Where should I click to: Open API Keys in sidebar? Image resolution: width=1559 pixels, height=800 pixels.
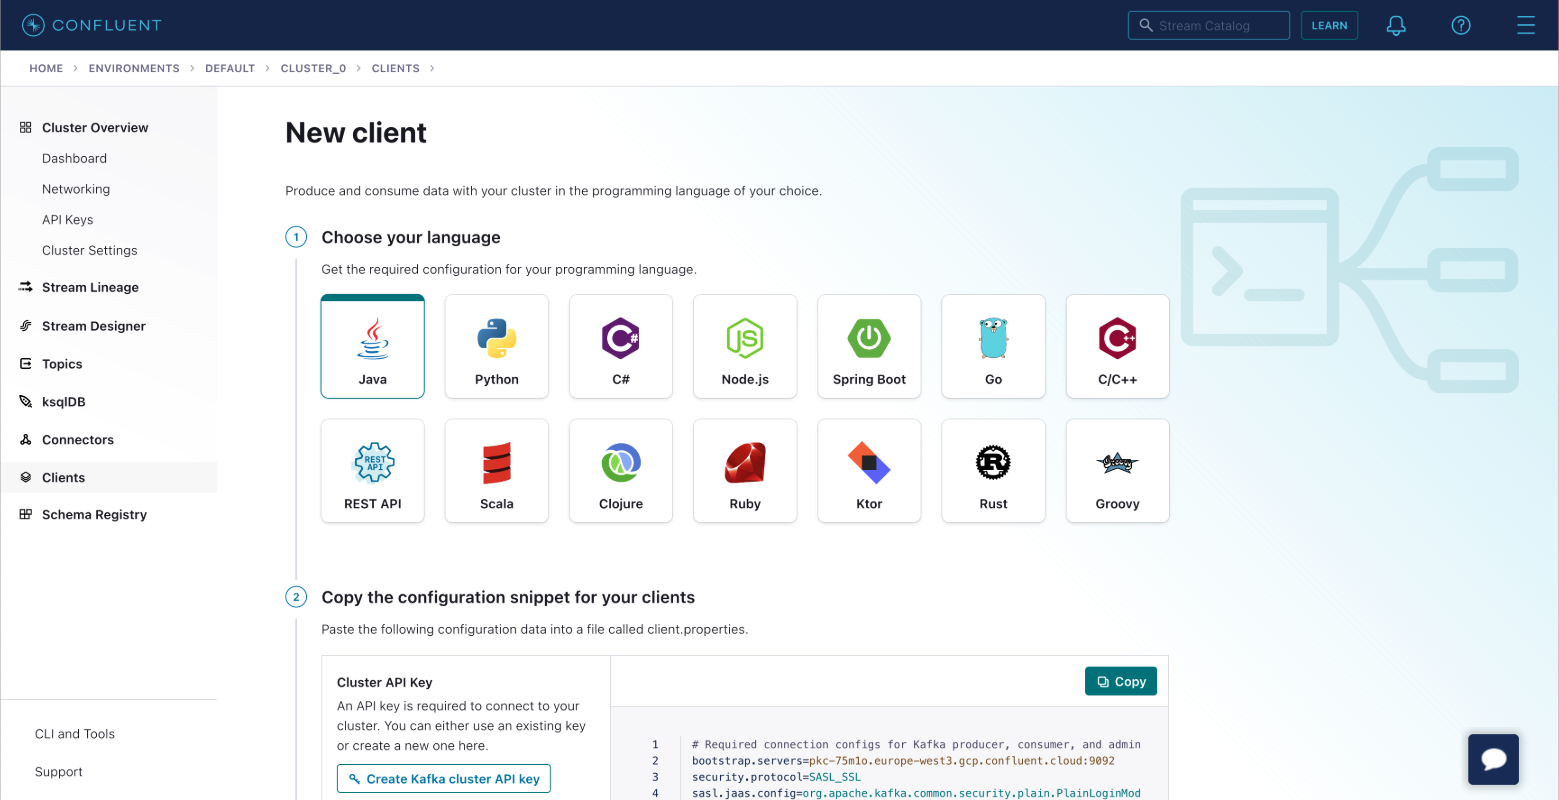tap(67, 219)
